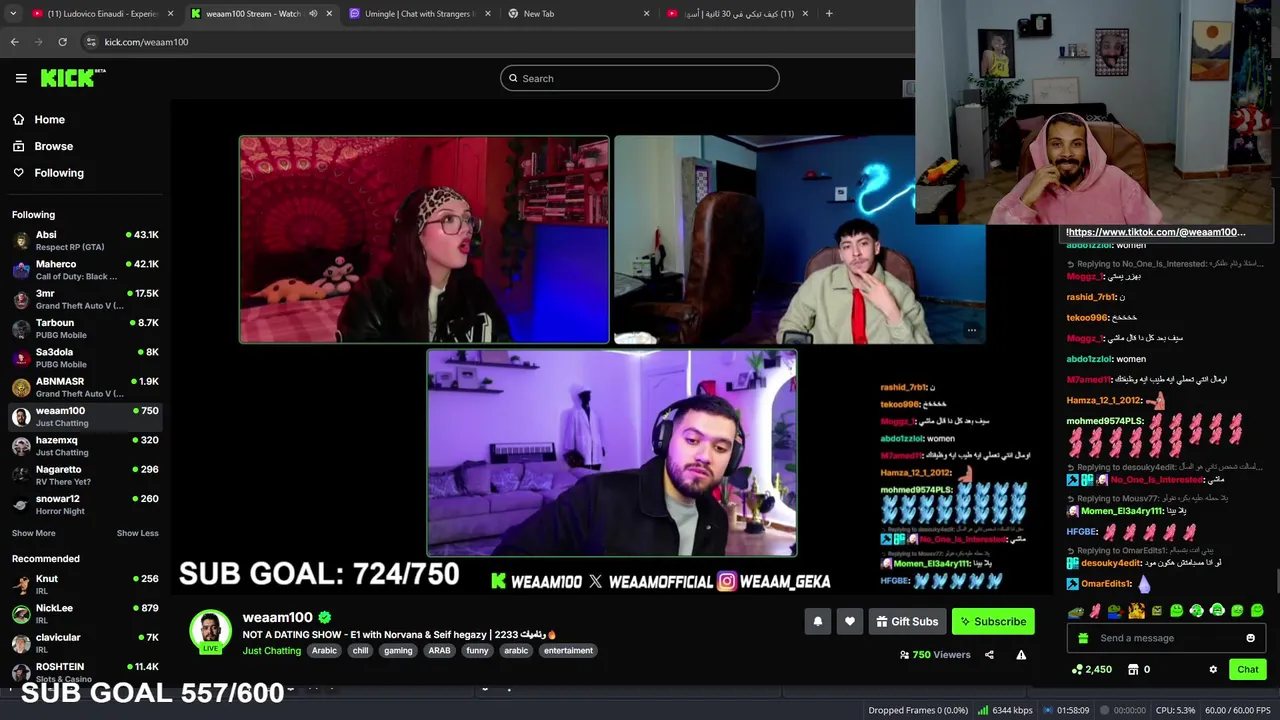Screen dimensions: 1280x720
Task: Open Knut in Recommended list
Action: click(x=85, y=584)
